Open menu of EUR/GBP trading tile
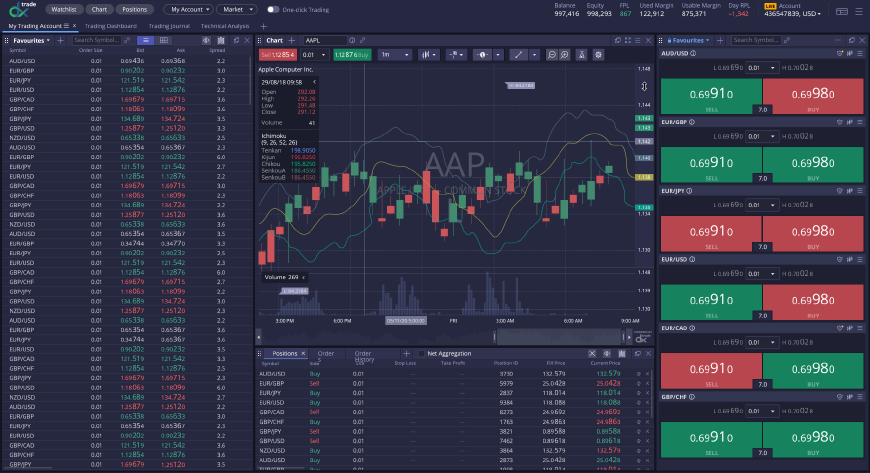Viewport: 870px width, 473px height. (x=859, y=122)
